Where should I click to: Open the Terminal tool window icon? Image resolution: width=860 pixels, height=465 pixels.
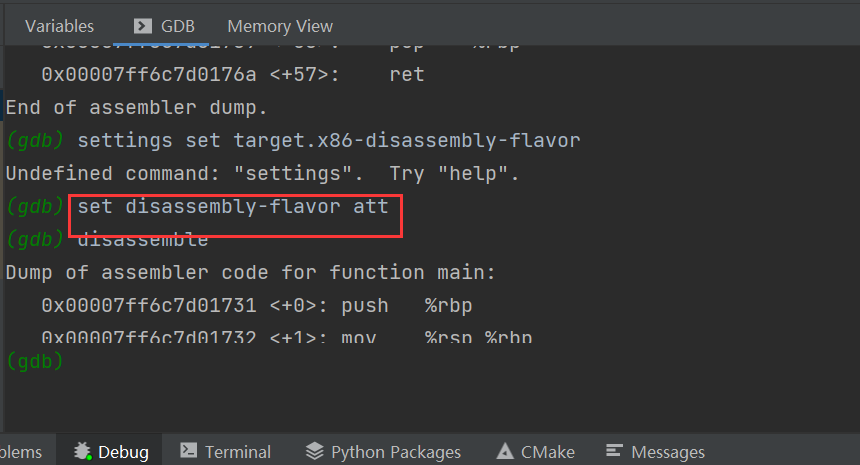tap(187, 452)
